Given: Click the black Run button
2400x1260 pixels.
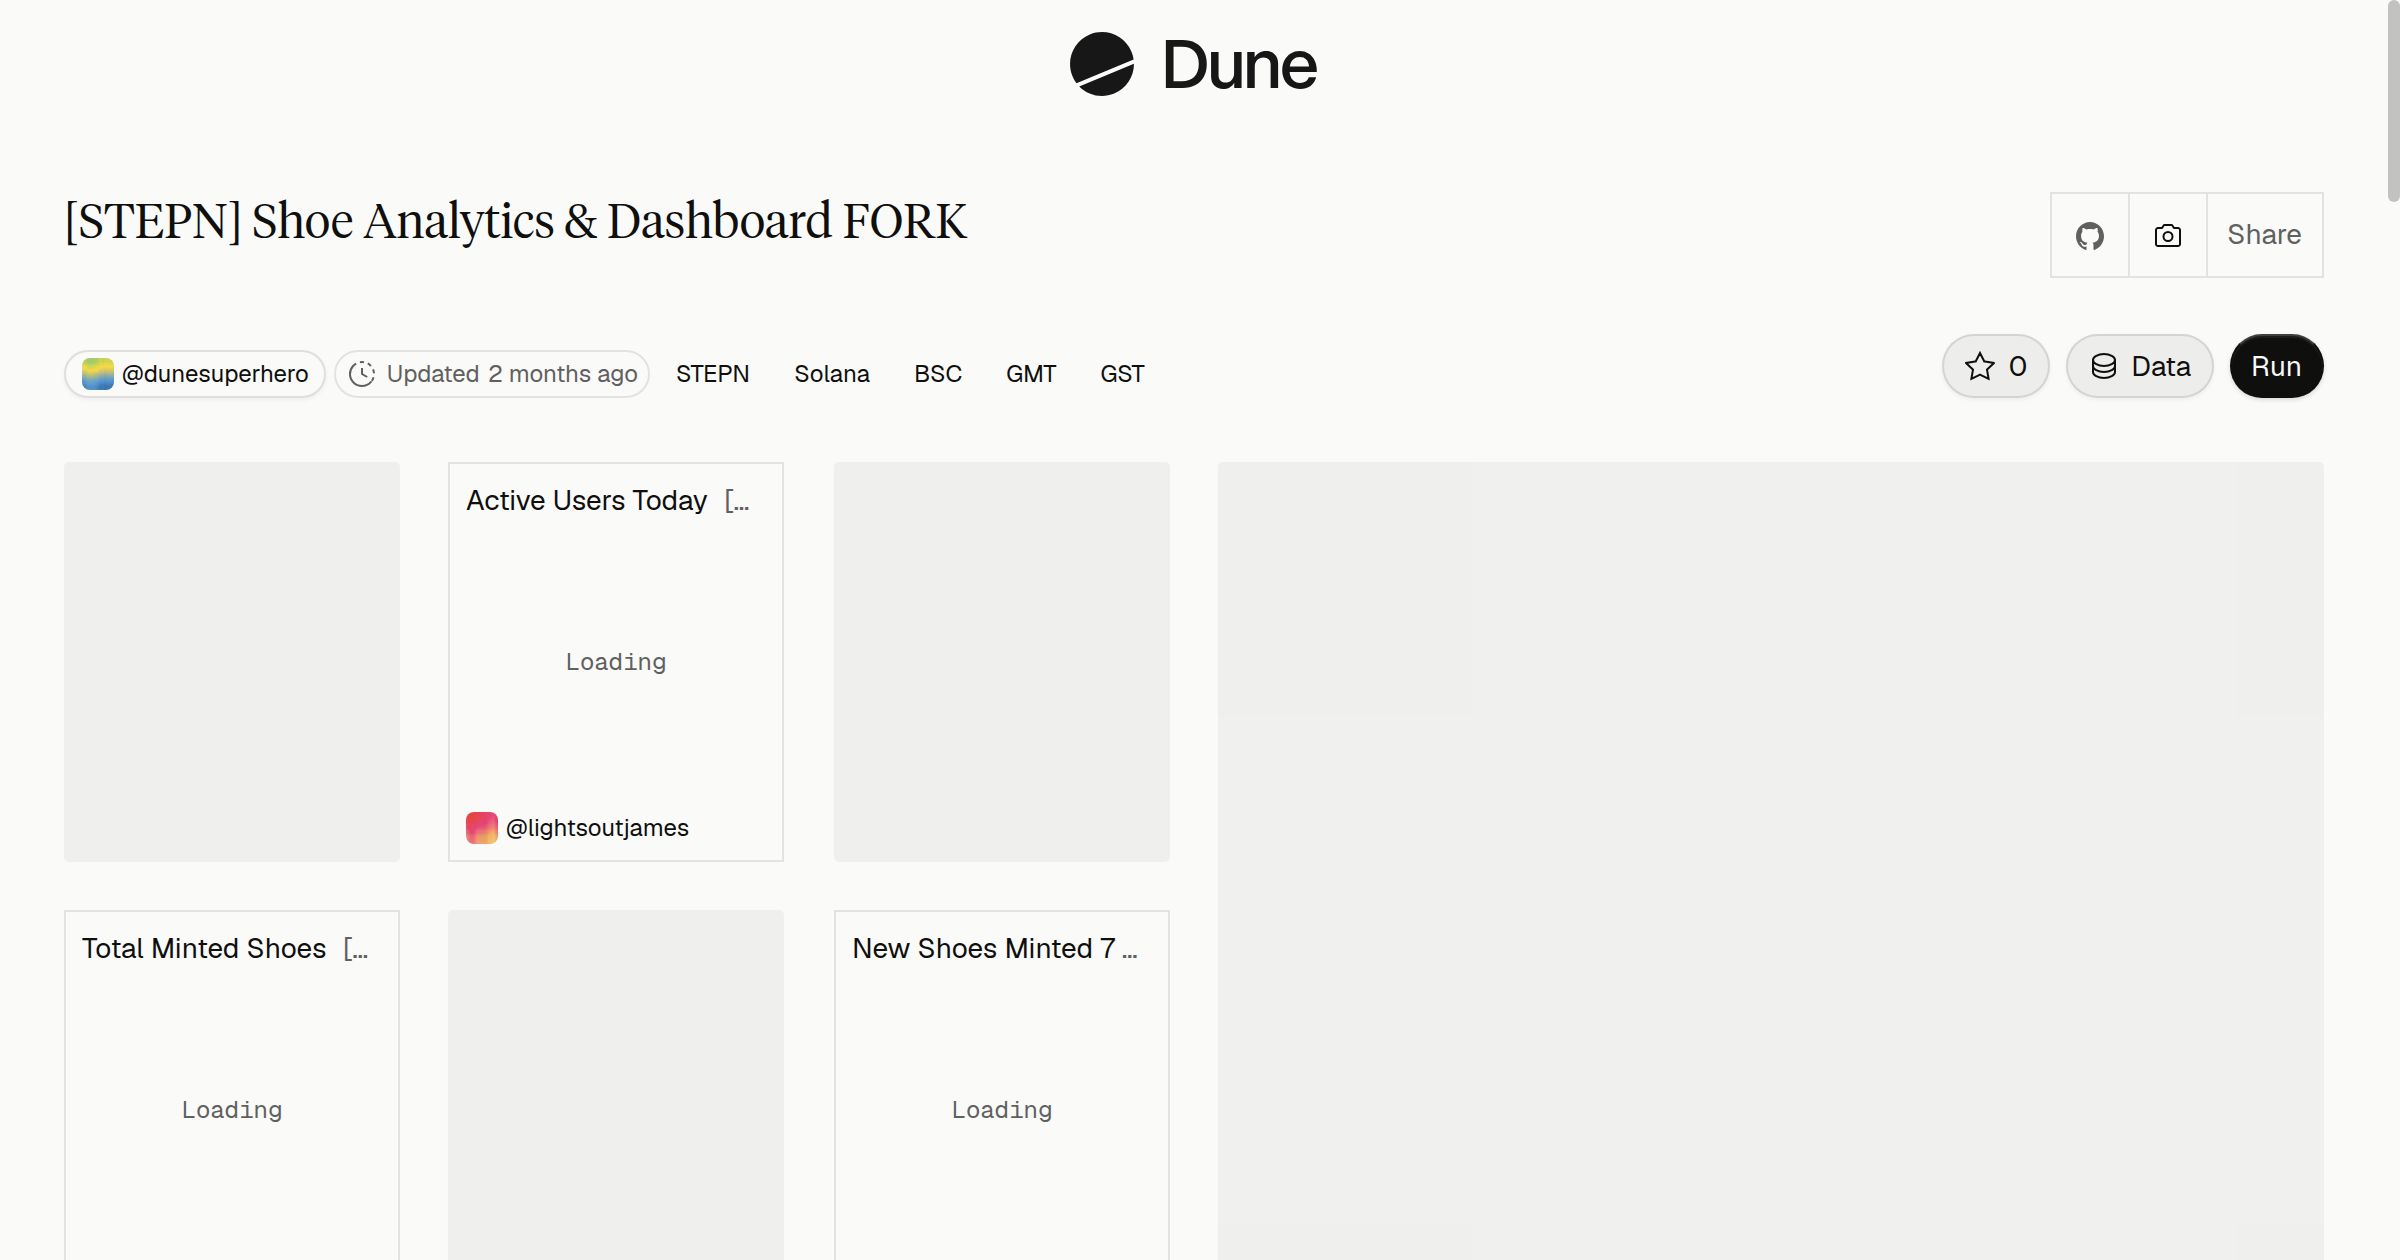Looking at the screenshot, I should tap(2277, 366).
